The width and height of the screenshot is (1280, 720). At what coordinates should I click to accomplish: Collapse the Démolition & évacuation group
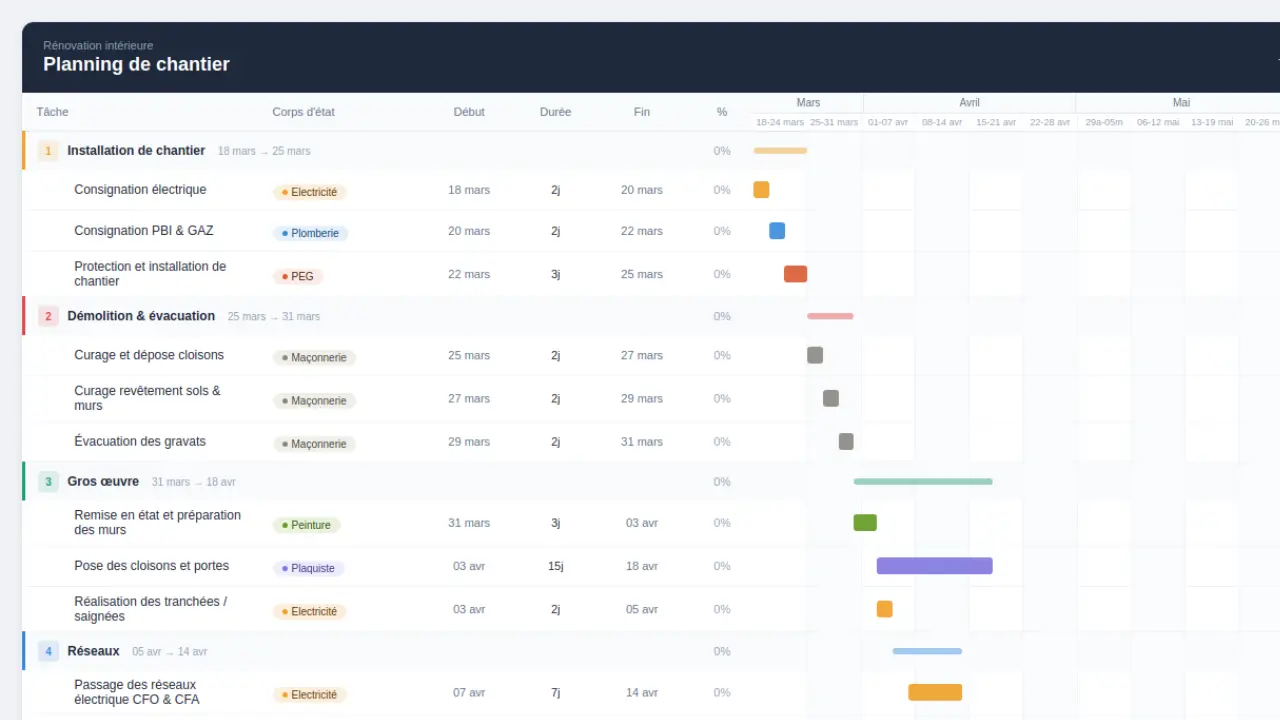pyautogui.click(x=141, y=316)
